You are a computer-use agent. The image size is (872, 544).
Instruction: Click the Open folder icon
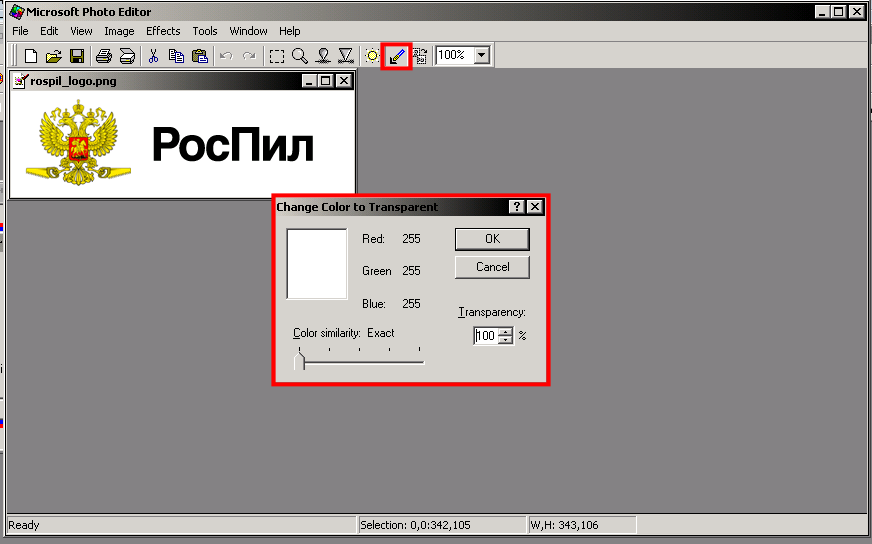coord(53,56)
